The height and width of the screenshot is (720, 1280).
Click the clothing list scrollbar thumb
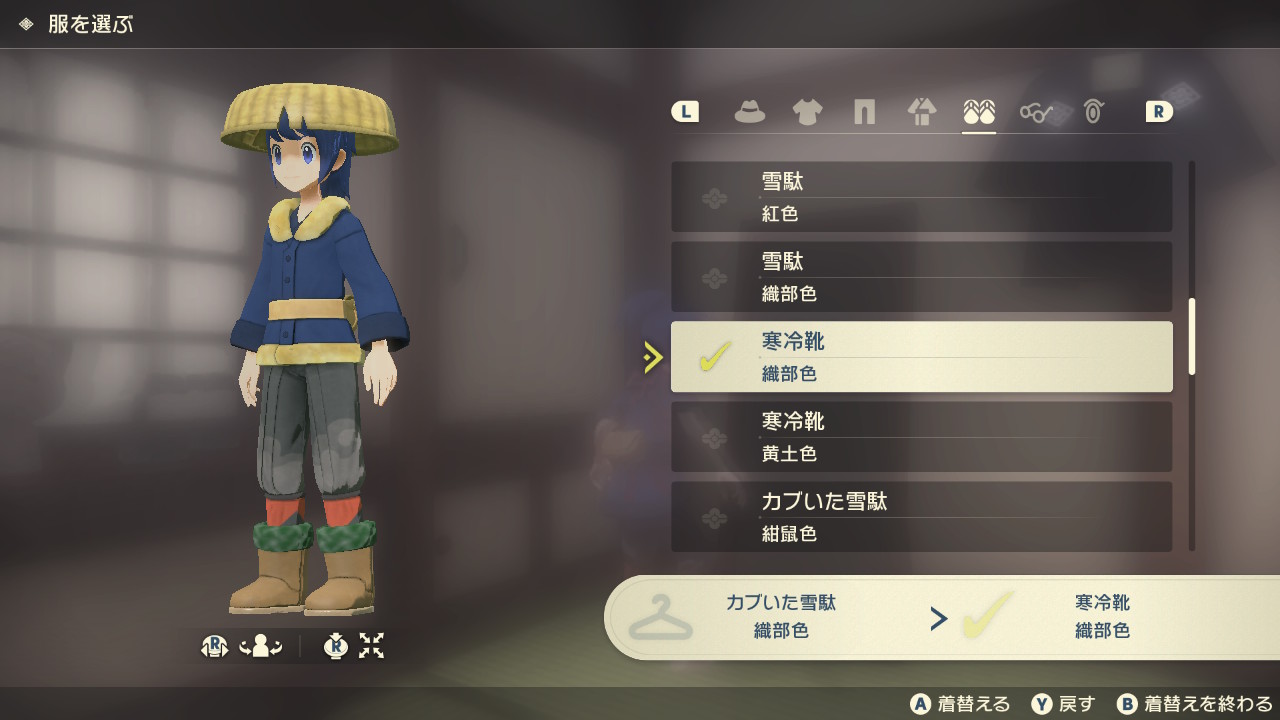coord(1192,337)
